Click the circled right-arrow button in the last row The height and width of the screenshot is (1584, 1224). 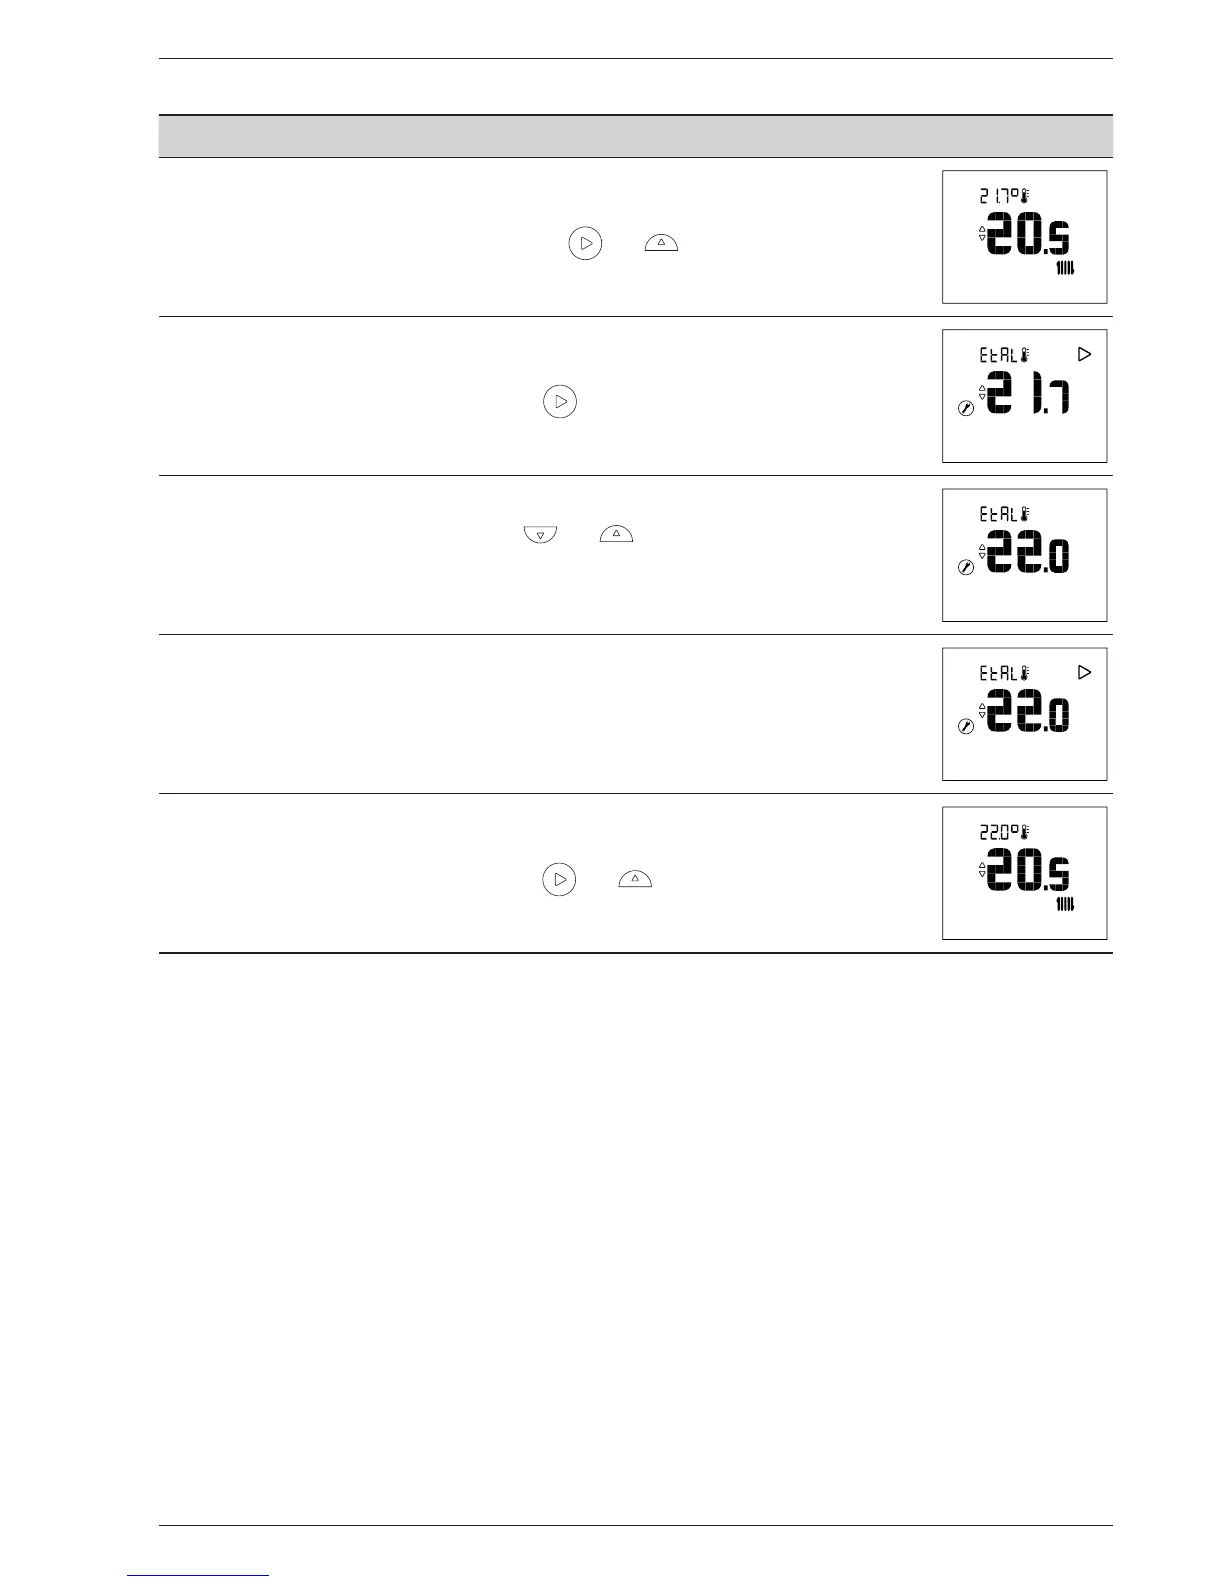pos(559,880)
